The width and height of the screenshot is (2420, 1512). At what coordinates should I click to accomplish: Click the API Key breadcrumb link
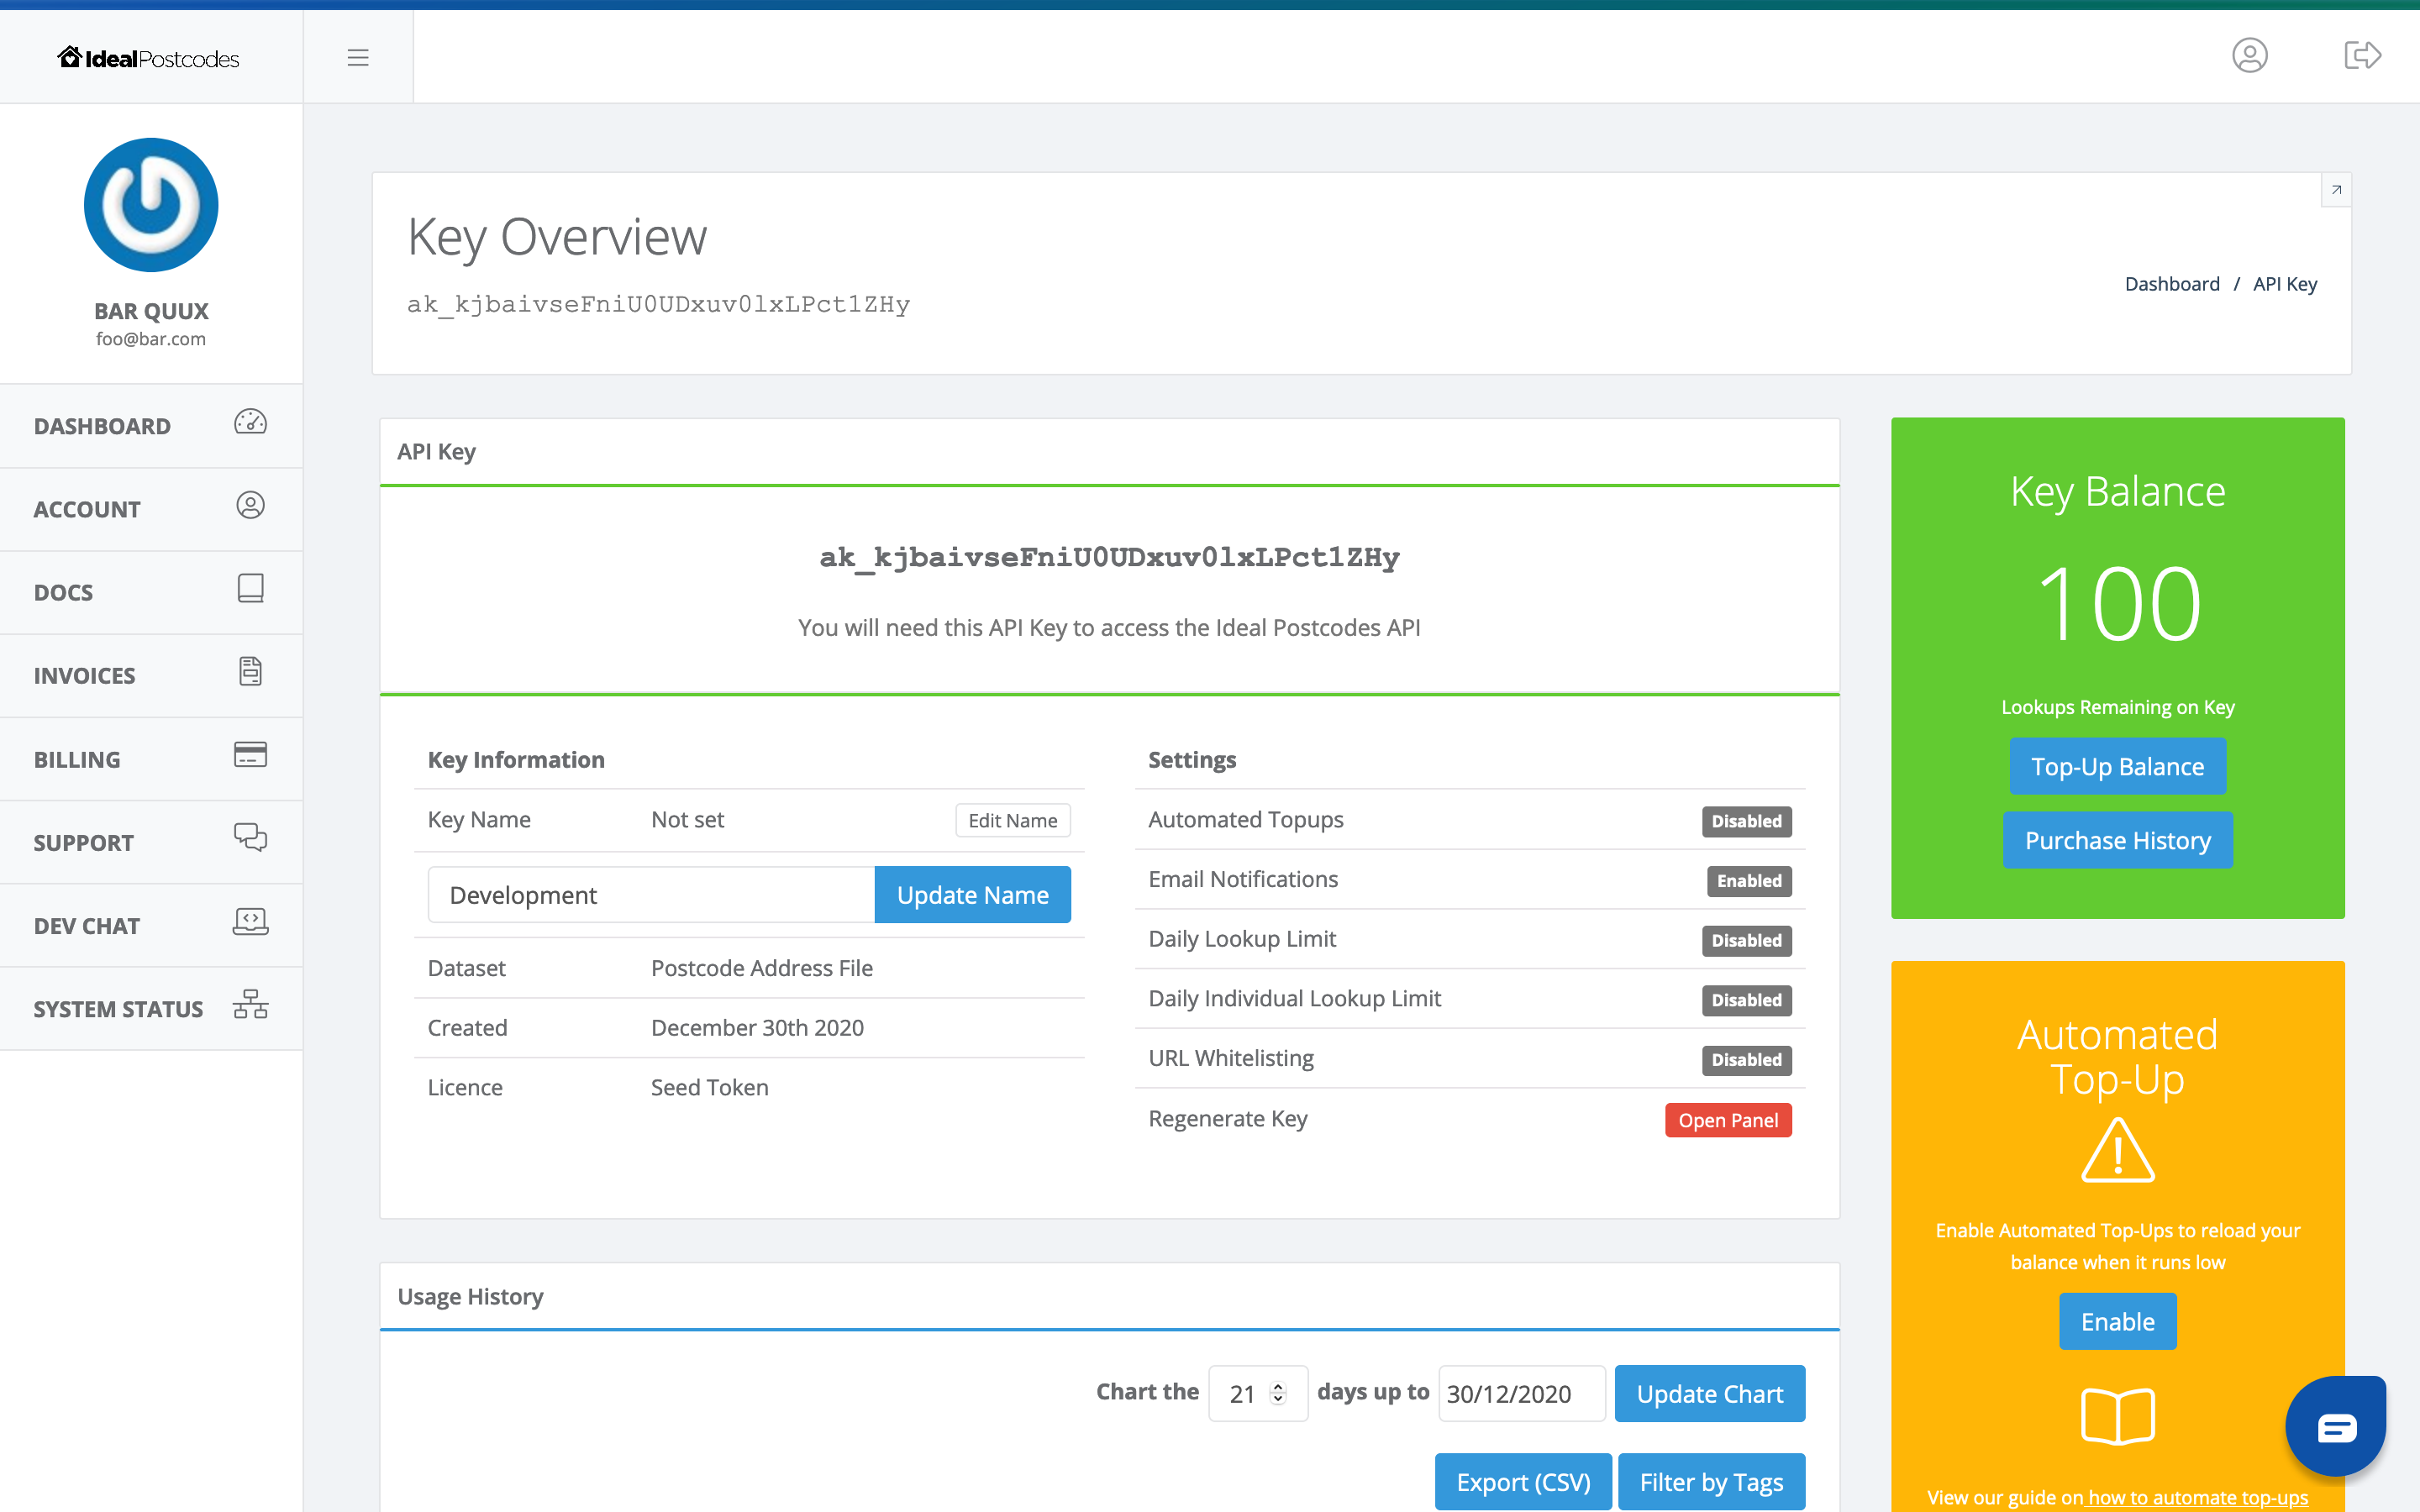tap(2285, 284)
